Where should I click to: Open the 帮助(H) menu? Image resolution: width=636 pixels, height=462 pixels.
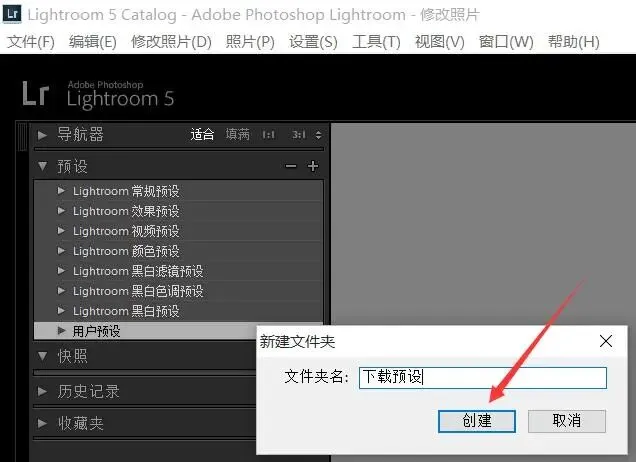tap(574, 41)
